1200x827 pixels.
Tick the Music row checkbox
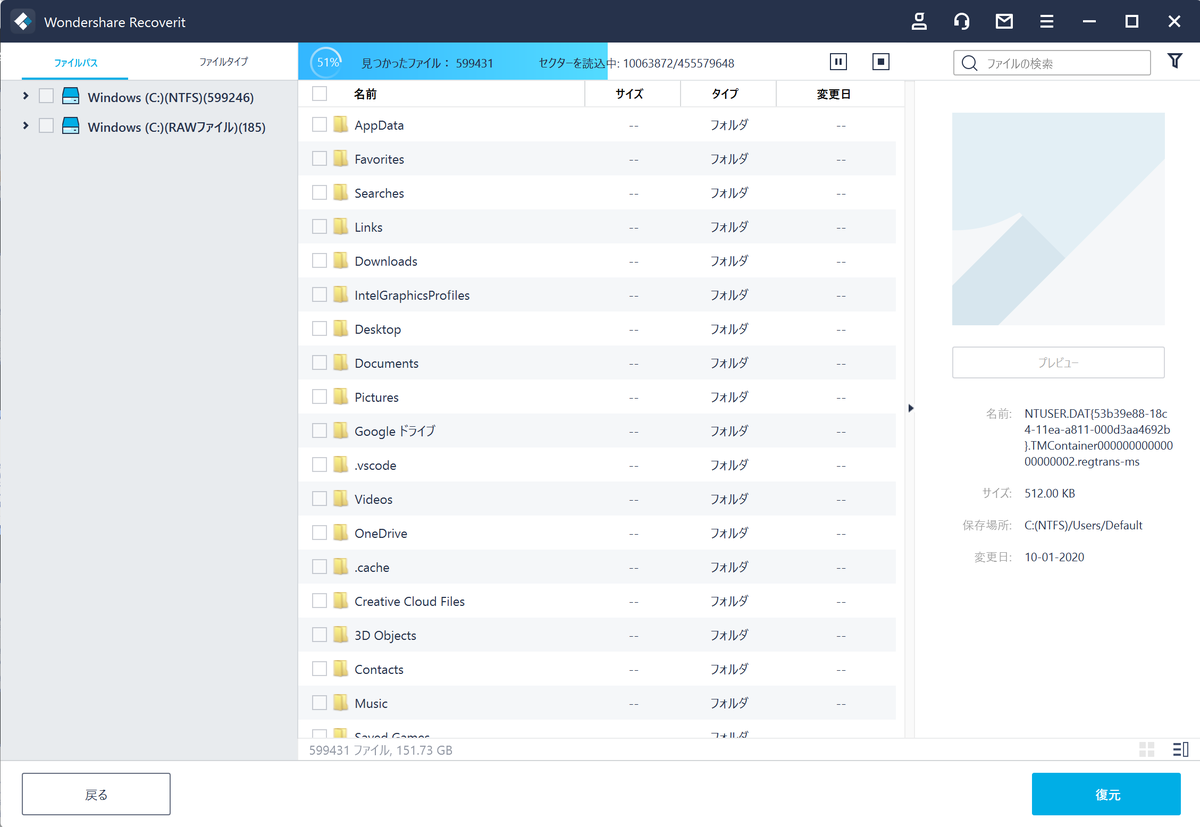[319, 703]
